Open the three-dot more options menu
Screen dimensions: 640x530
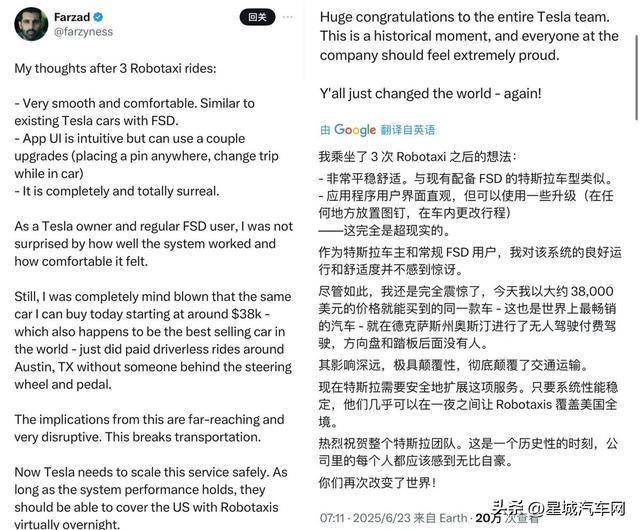click(x=288, y=17)
